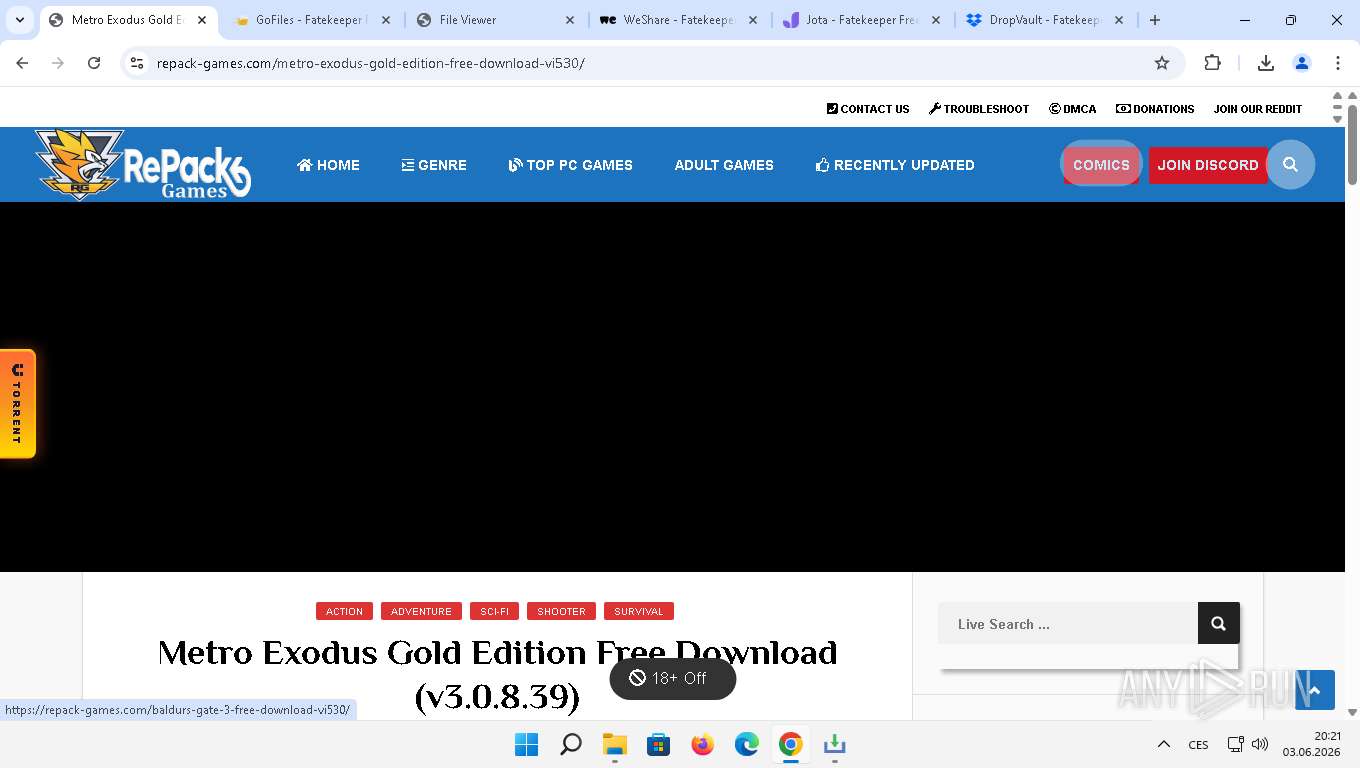
Task: Click the CES input language indicator
Action: point(1198,744)
